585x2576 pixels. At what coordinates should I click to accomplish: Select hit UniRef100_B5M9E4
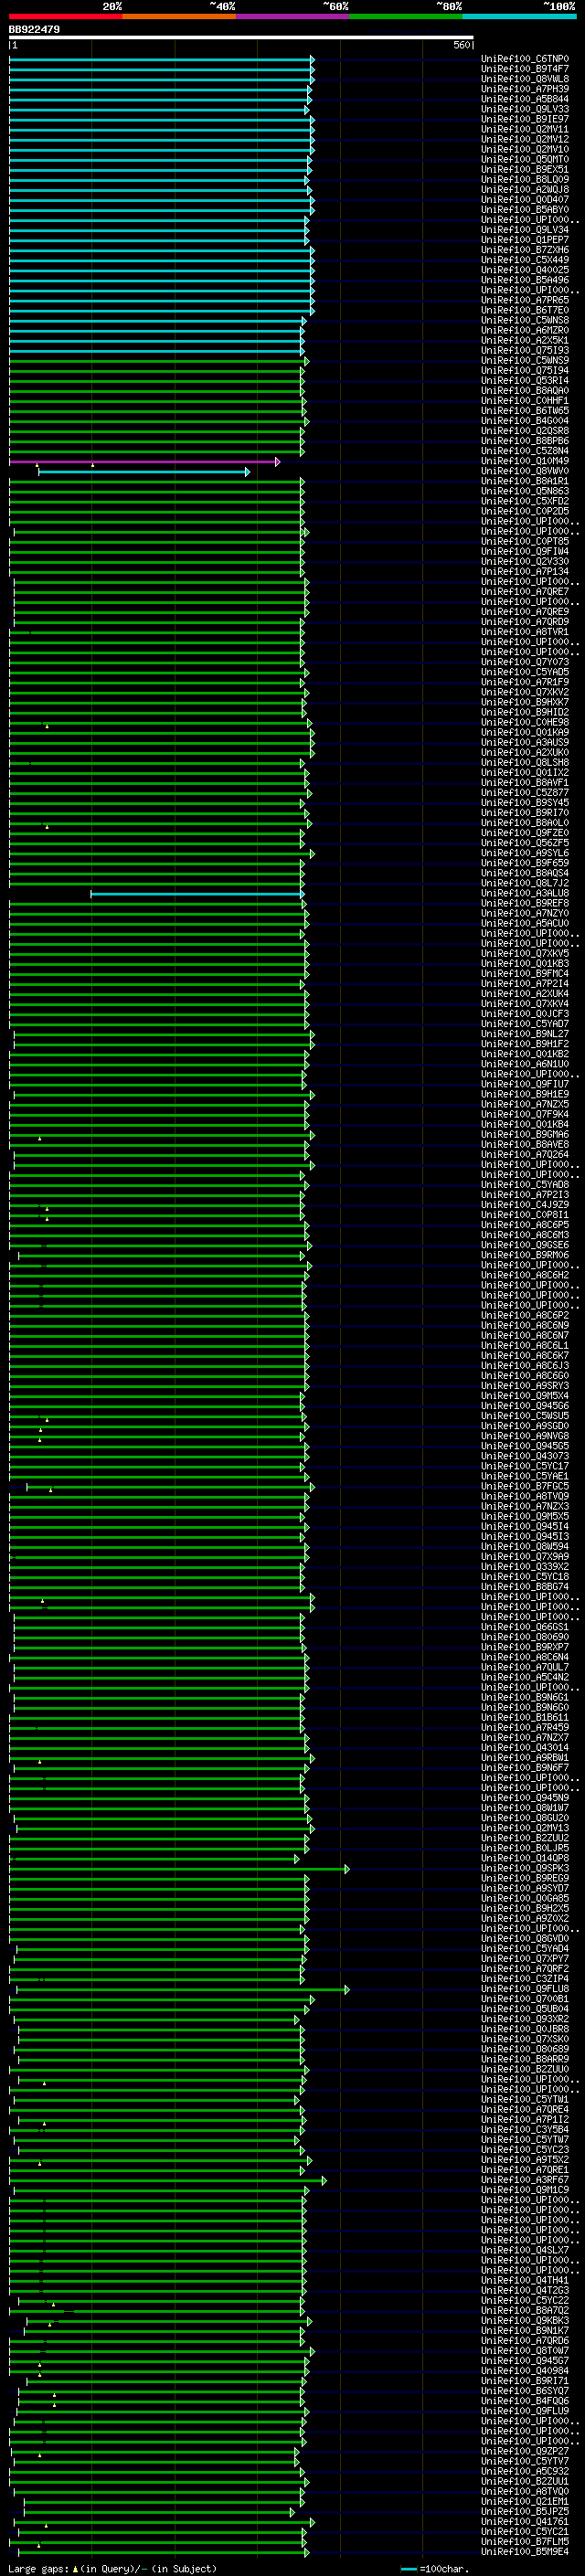[525, 2551]
